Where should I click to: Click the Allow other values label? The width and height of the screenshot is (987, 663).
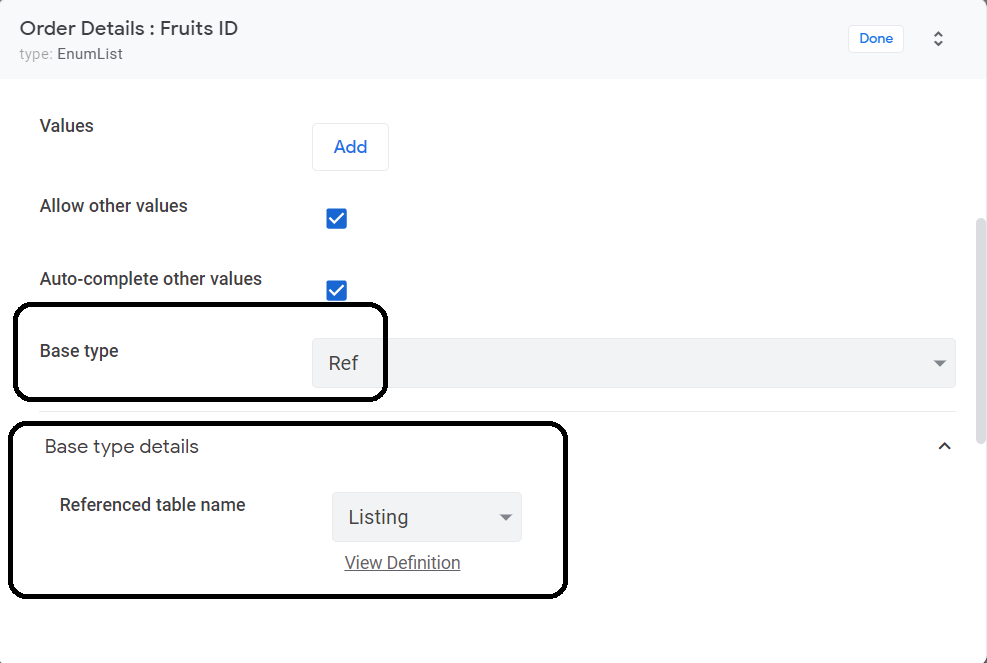tap(113, 206)
